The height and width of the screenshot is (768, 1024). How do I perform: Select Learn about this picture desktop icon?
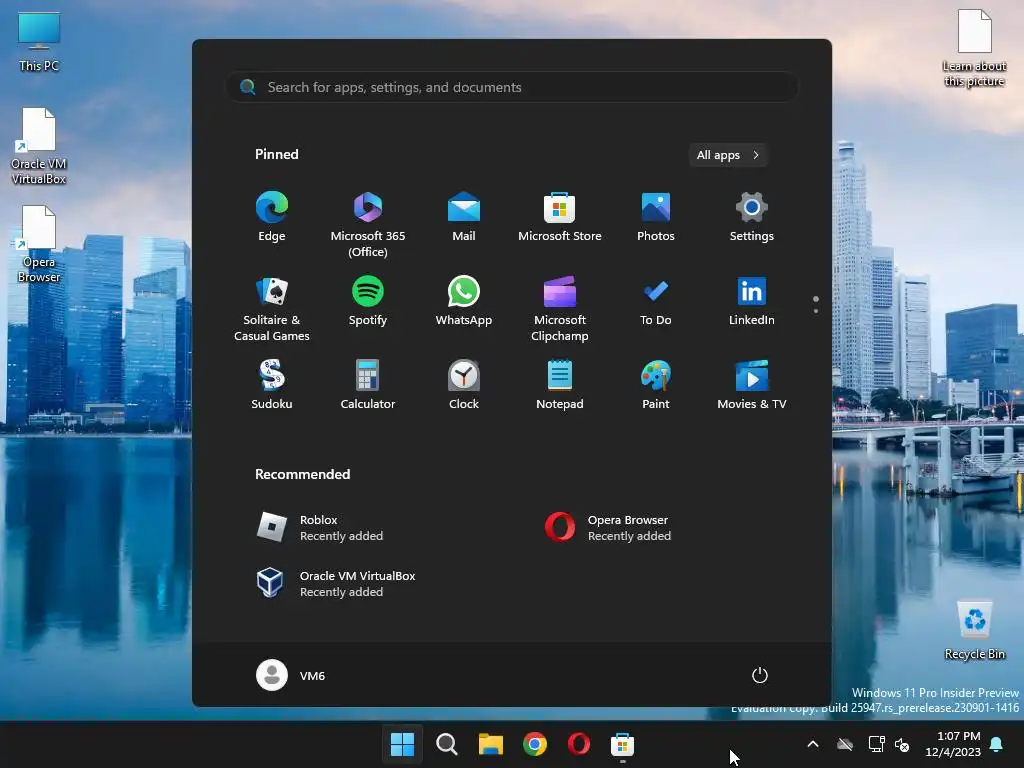point(974,48)
